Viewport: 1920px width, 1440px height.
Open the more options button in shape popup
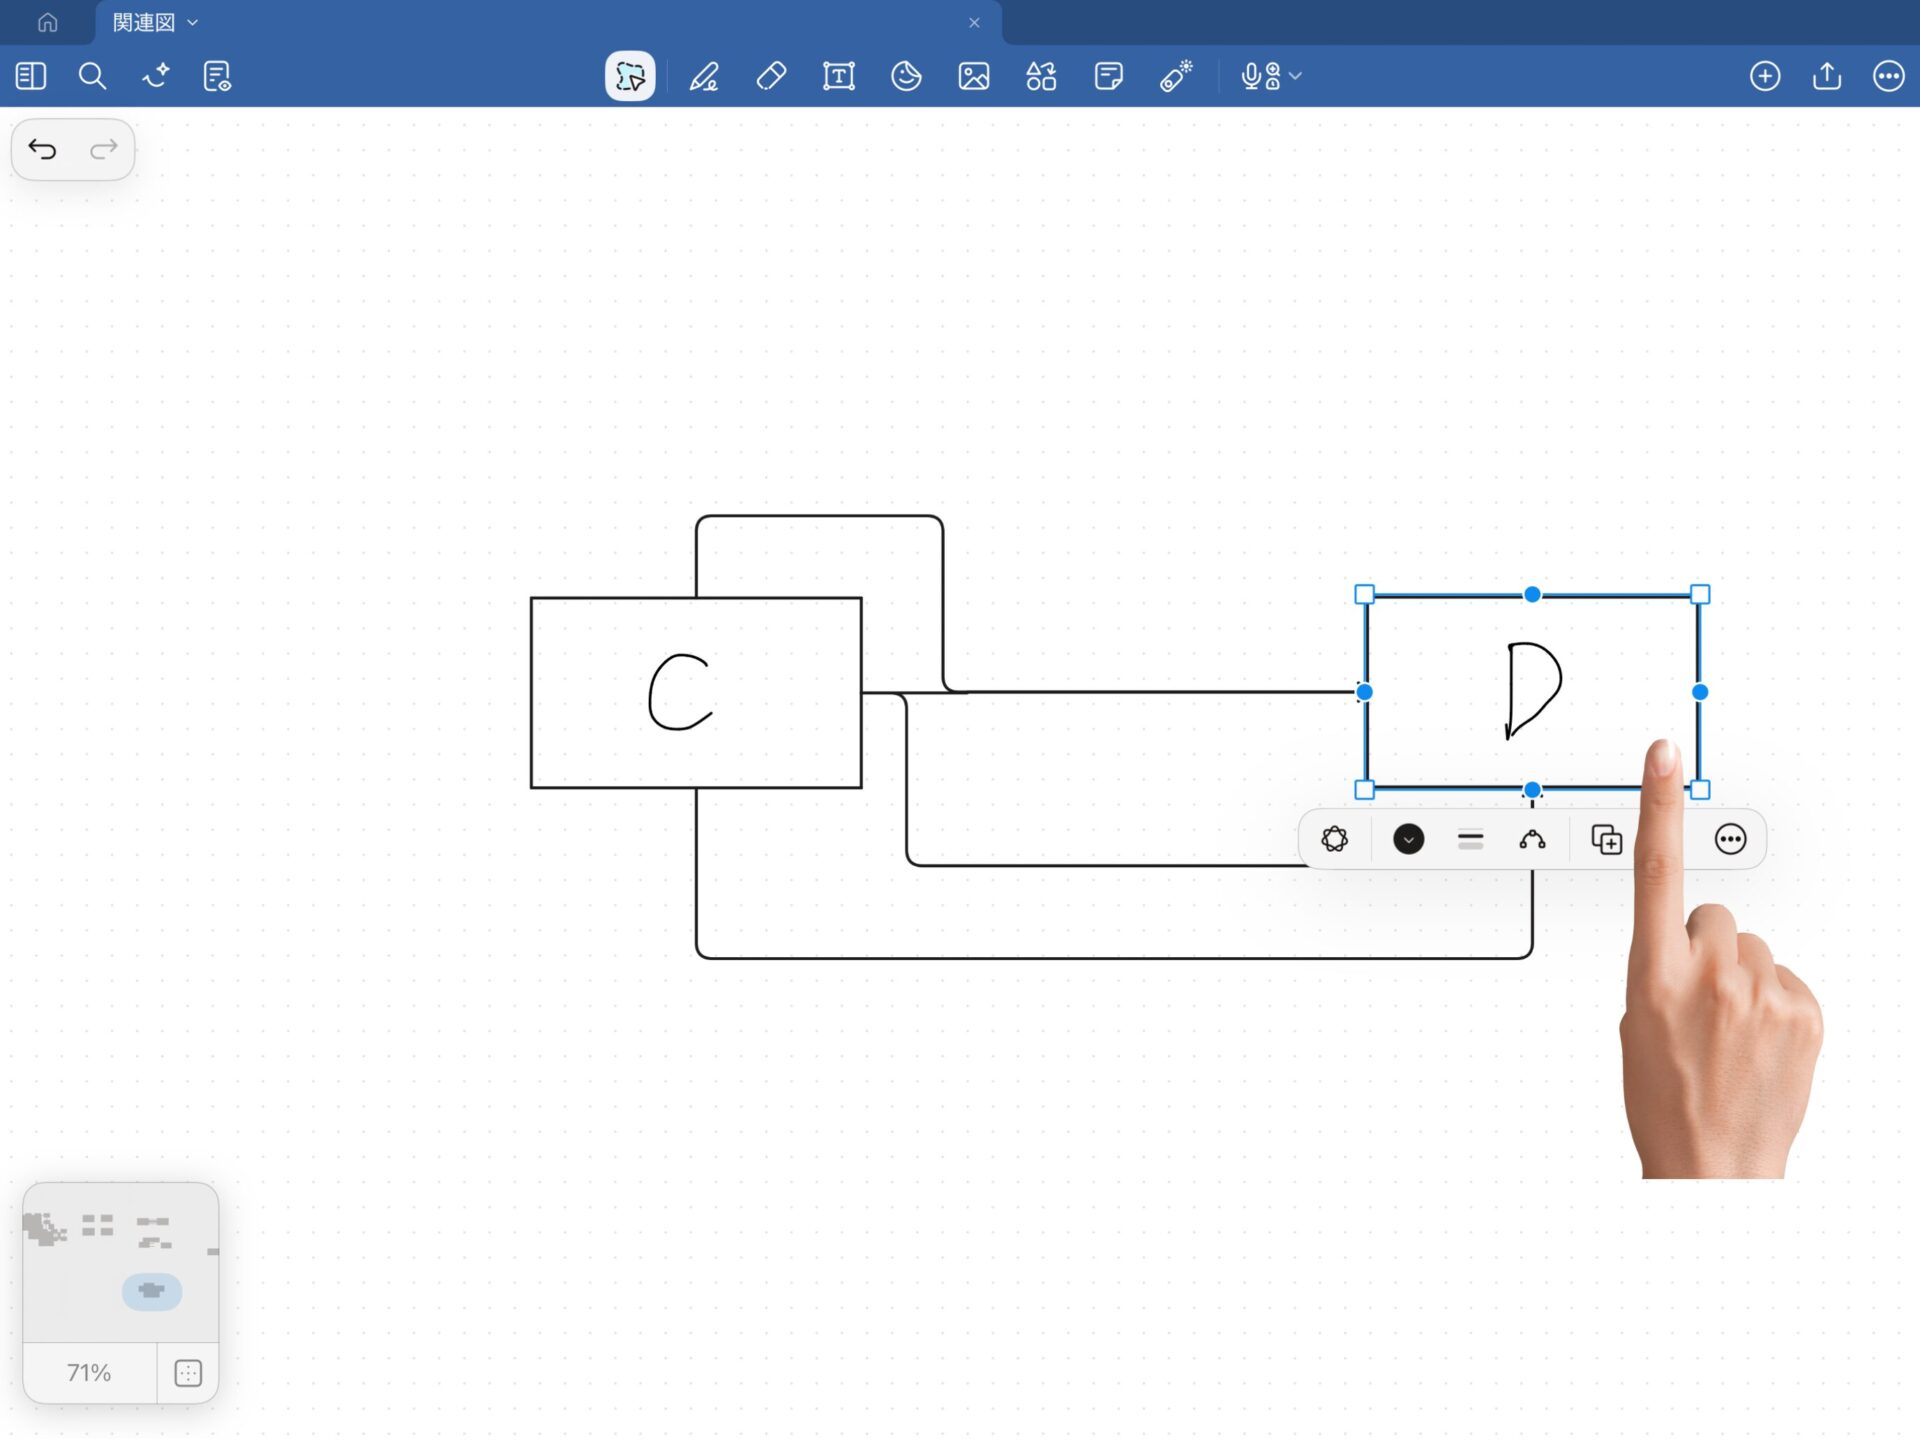[x=1730, y=839]
